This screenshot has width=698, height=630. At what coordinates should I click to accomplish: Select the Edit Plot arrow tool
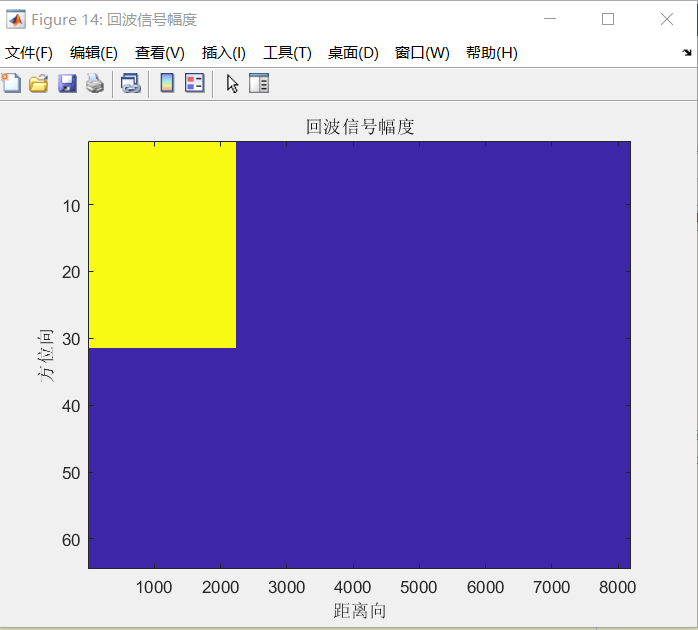tap(232, 83)
